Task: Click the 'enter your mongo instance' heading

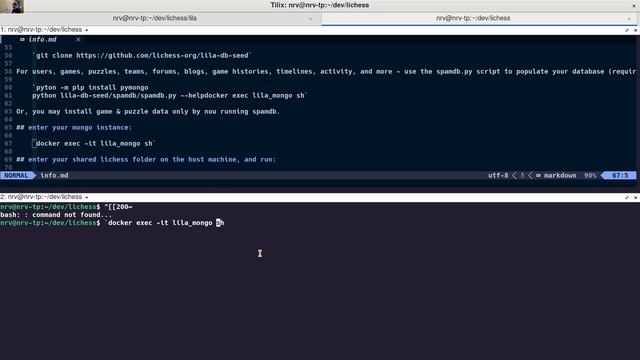Action: [74, 127]
